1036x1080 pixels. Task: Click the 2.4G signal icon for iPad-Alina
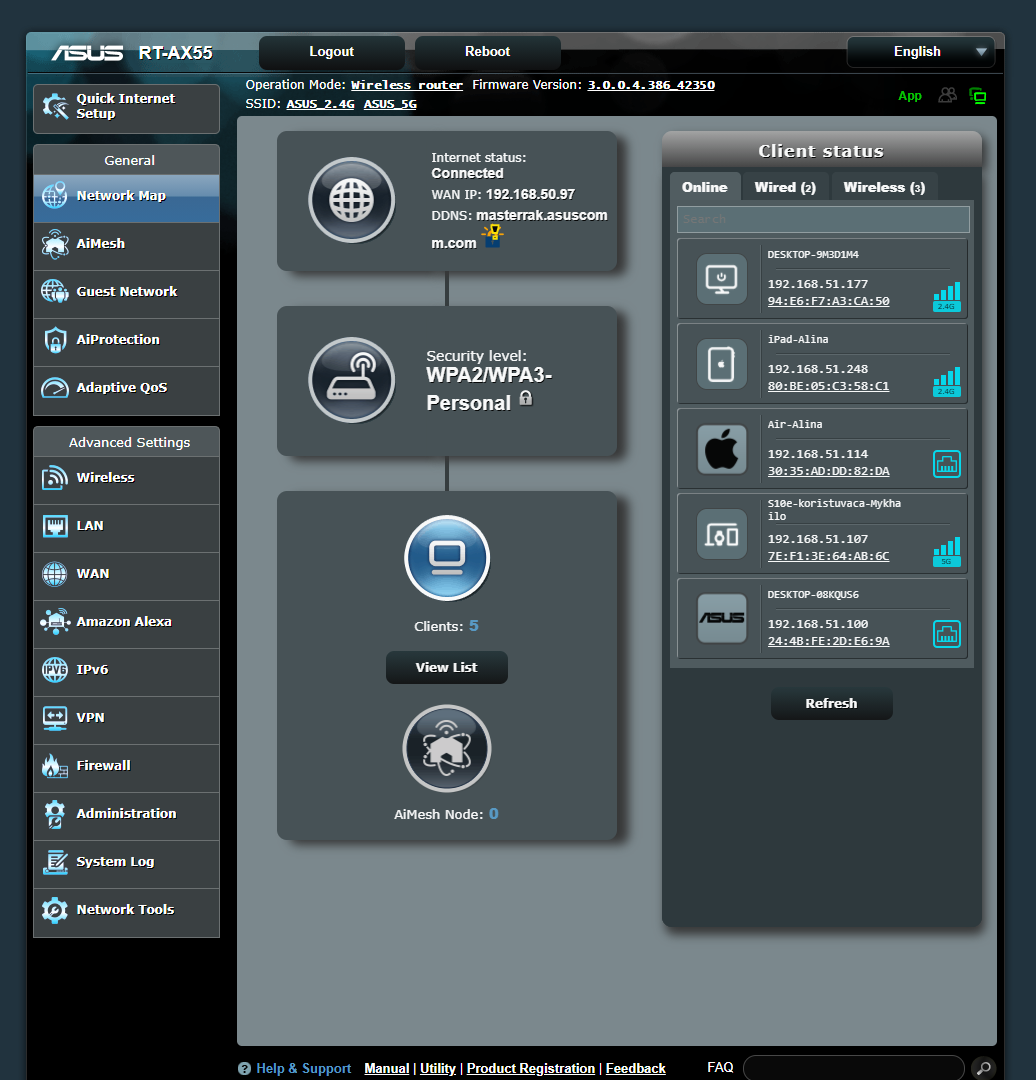pos(946,382)
